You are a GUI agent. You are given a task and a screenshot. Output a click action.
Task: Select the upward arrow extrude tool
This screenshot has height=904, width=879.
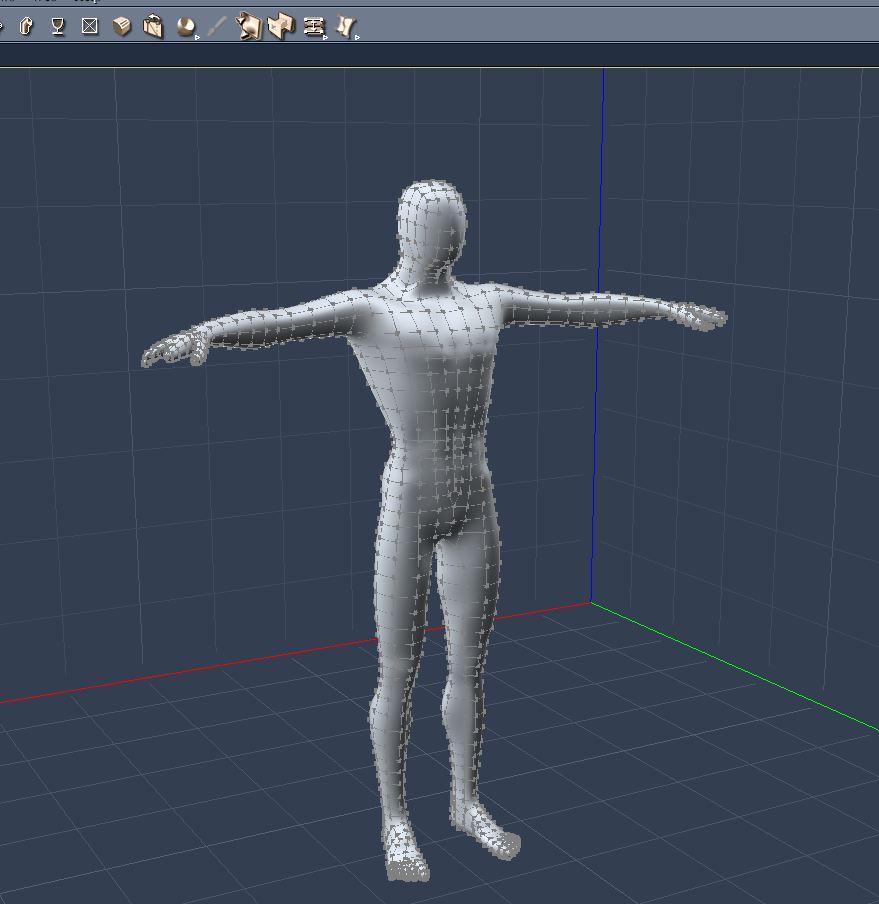(x=26, y=26)
